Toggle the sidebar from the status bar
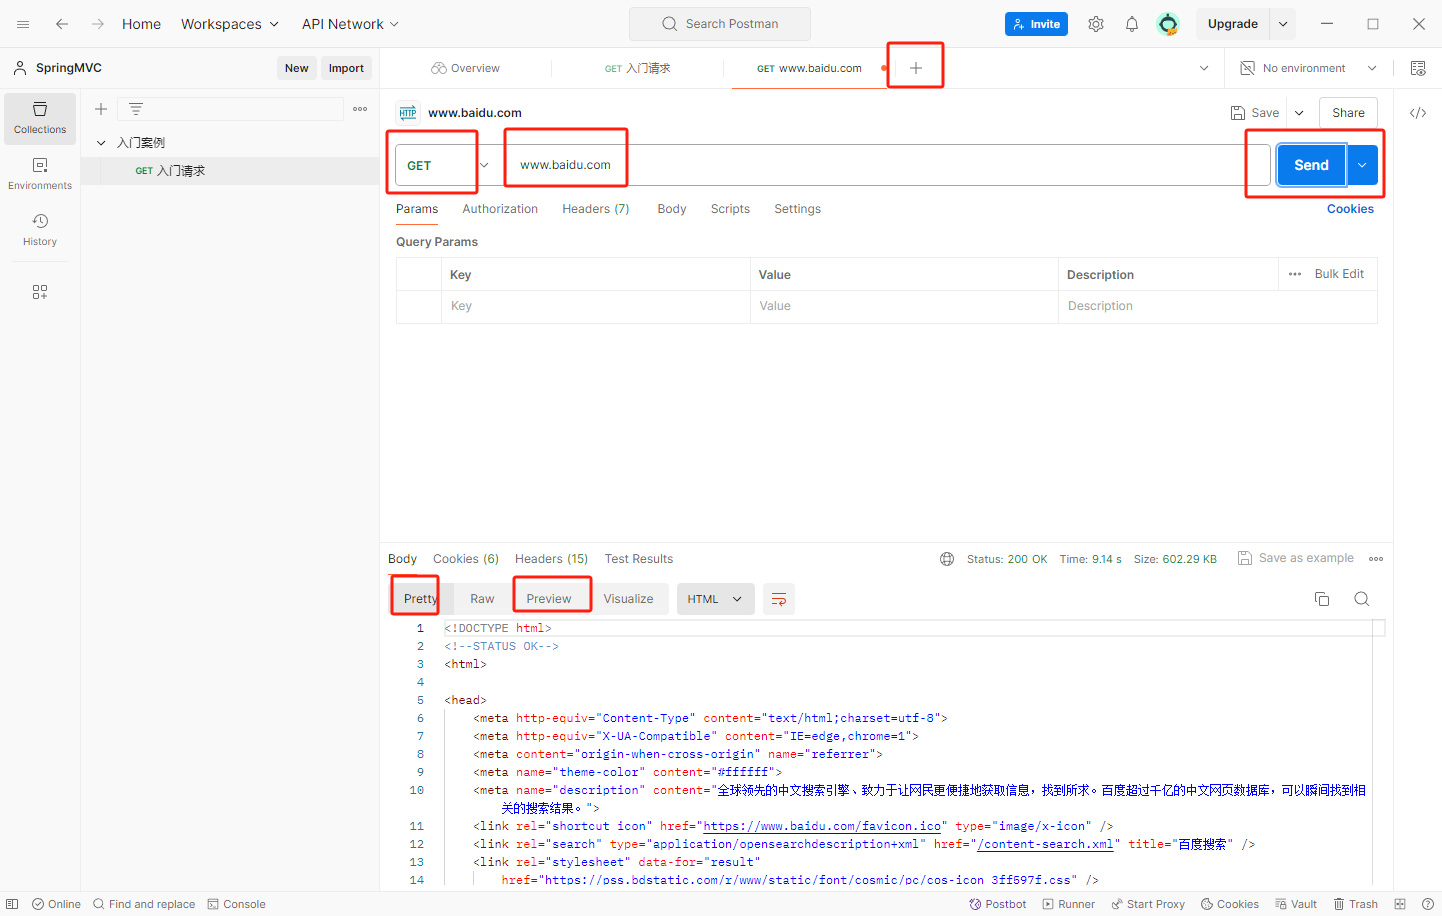The width and height of the screenshot is (1442, 916). [x=12, y=904]
